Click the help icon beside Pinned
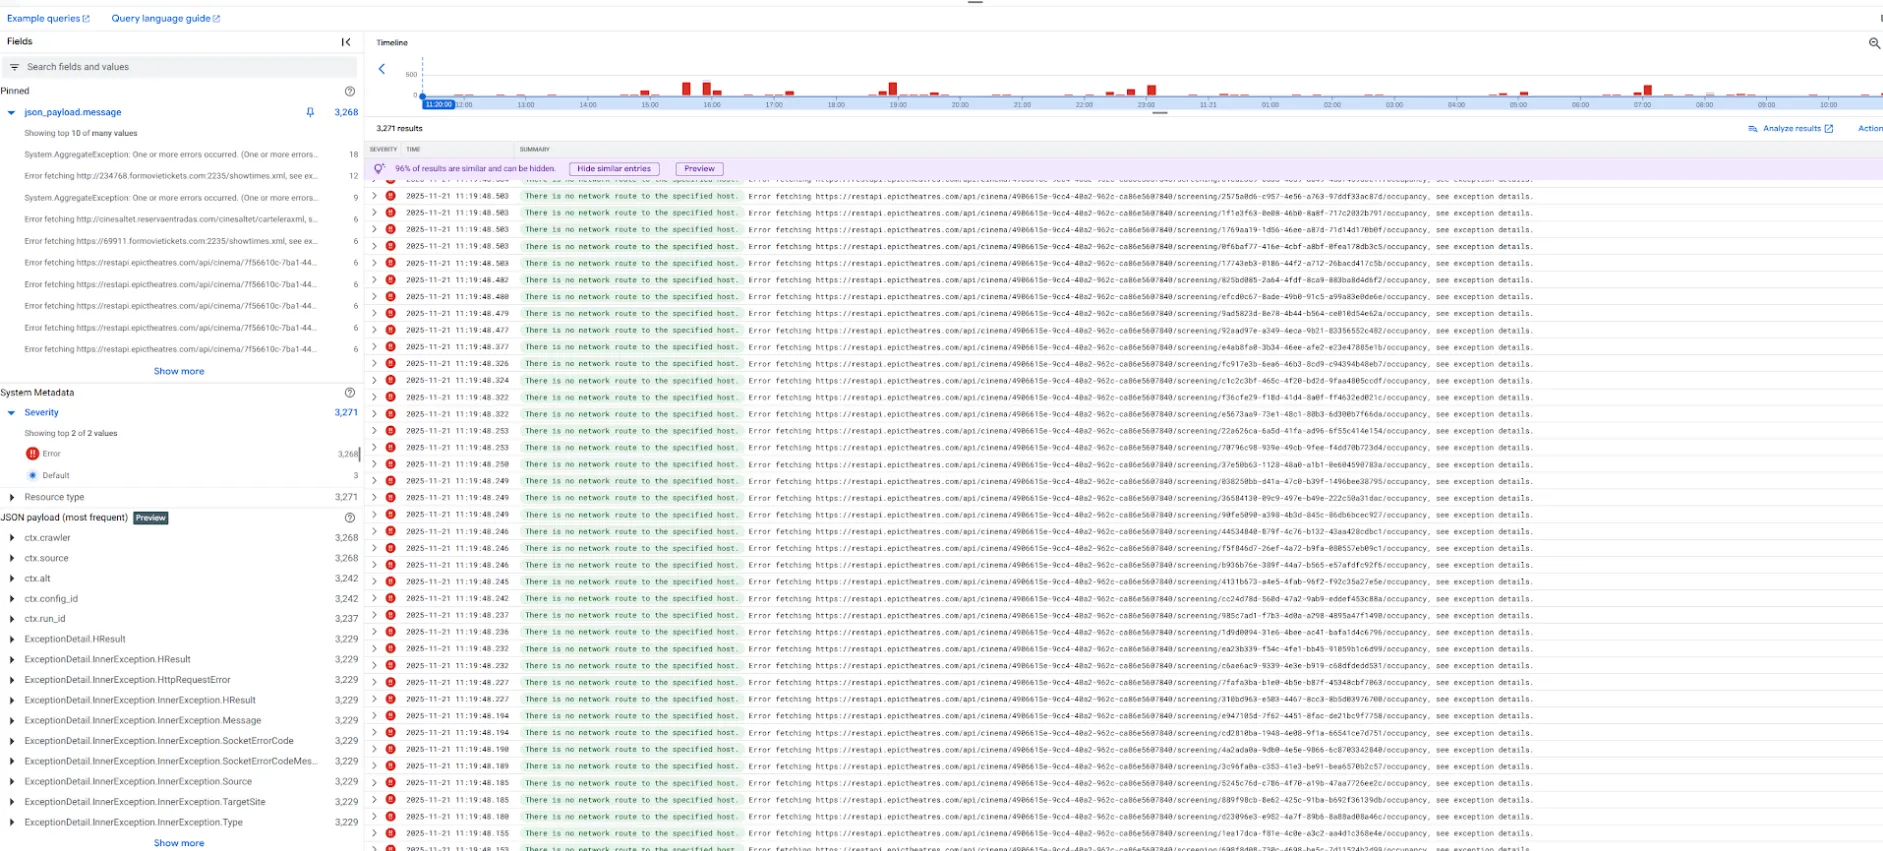This screenshot has height=851, width=1883. pyautogui.click(x=350, y=91)
